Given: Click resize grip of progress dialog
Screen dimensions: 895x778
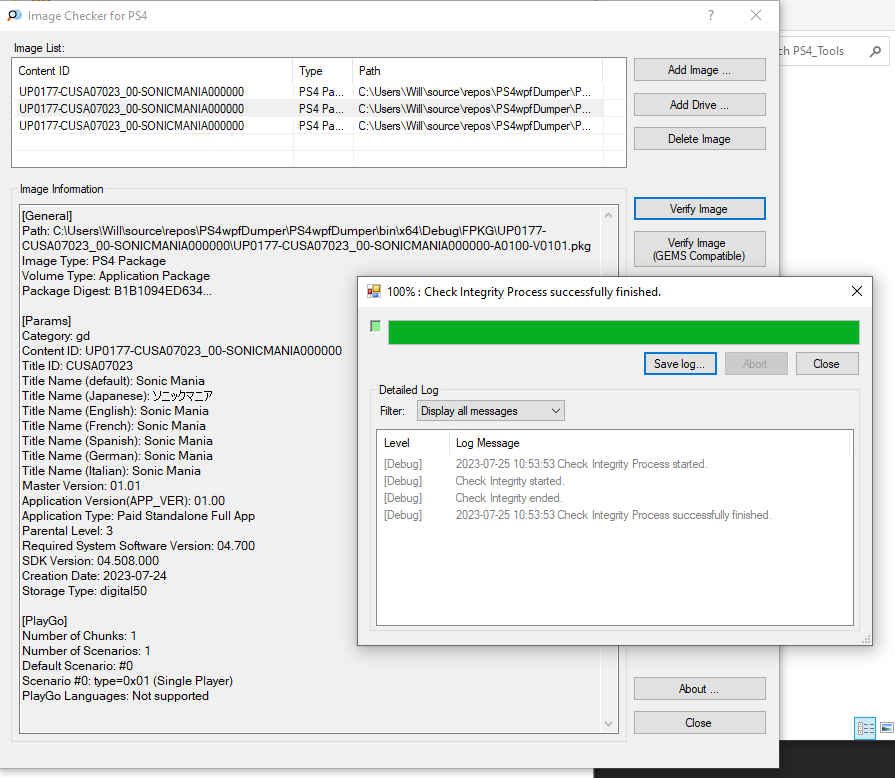Looking at the screenshot, I should 866,639.
